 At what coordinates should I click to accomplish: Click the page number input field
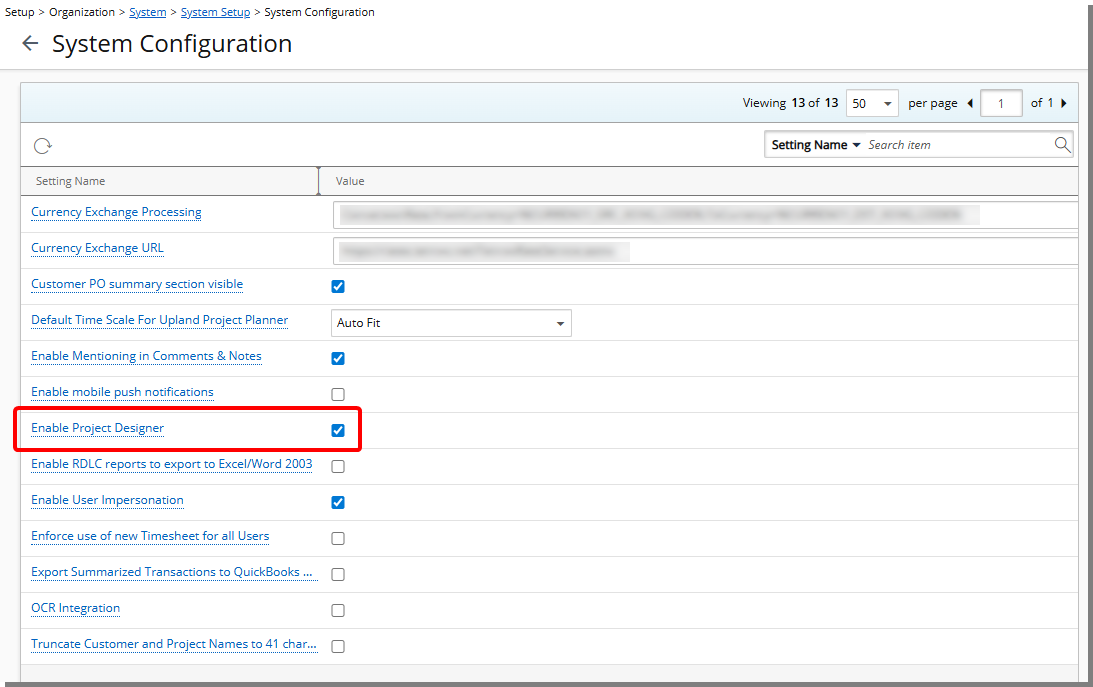point(1001,102)
